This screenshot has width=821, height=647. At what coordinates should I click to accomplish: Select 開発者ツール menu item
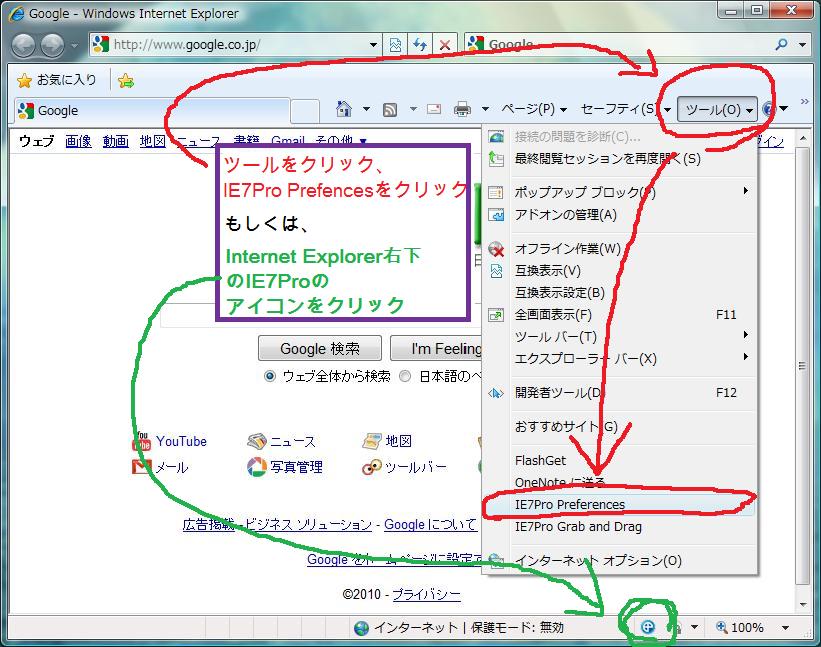[618, 393]
